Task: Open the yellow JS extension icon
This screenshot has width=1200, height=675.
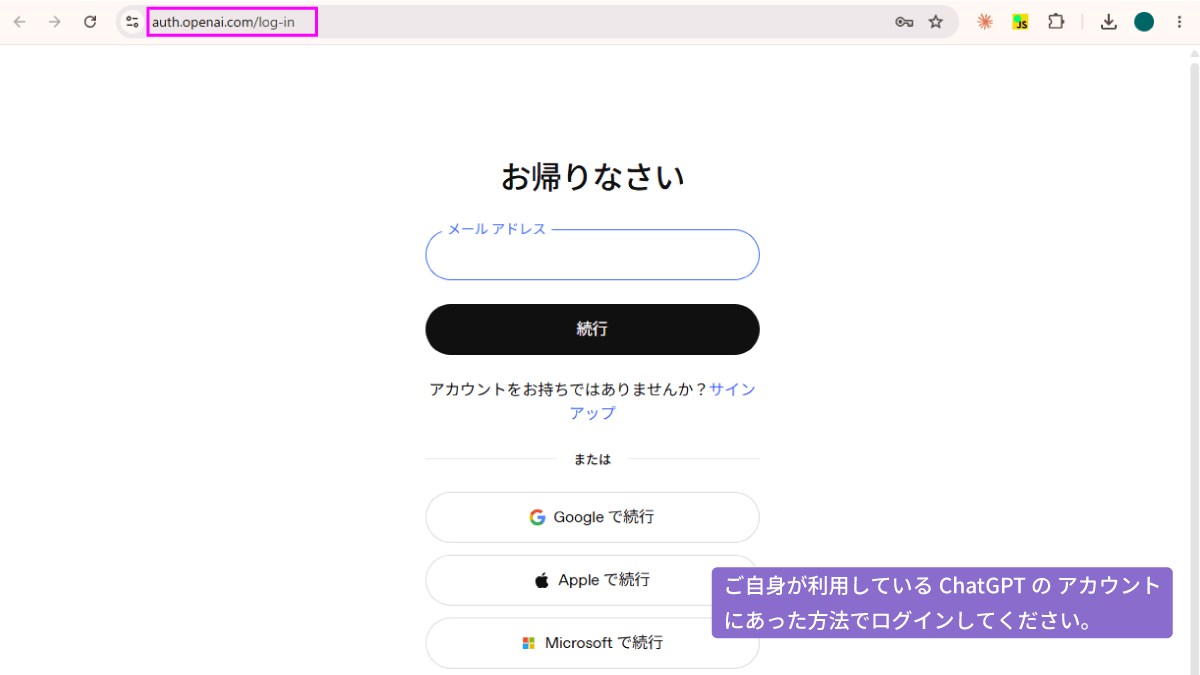Action: click(1020, 22)
